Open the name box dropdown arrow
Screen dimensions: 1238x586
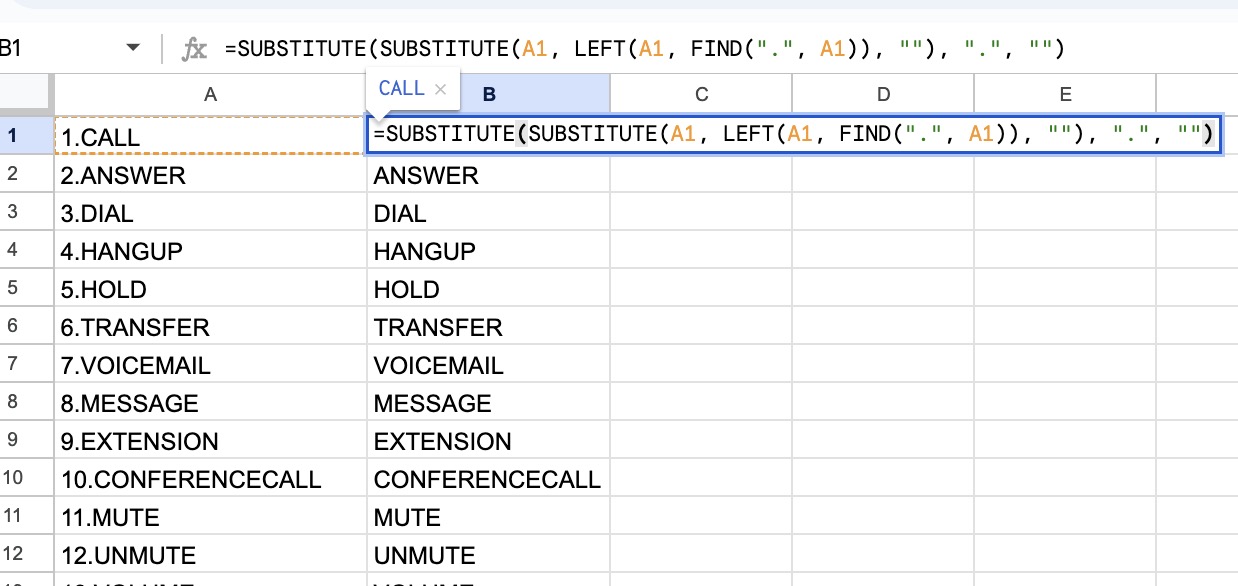pyautogui.click(x=133, y=49)
